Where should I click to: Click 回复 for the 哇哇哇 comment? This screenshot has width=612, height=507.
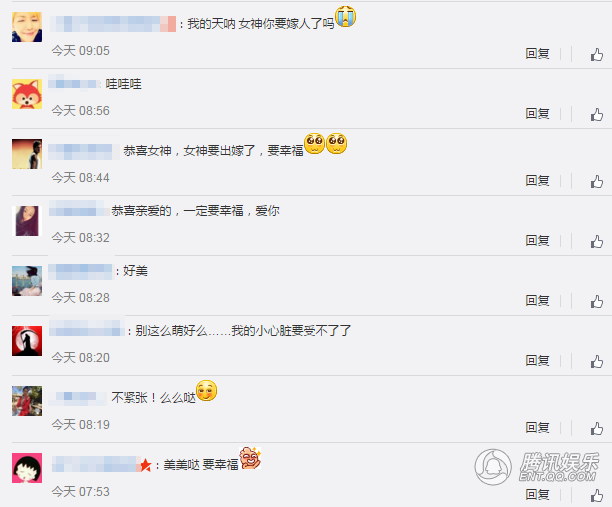(x=537, y=114)
